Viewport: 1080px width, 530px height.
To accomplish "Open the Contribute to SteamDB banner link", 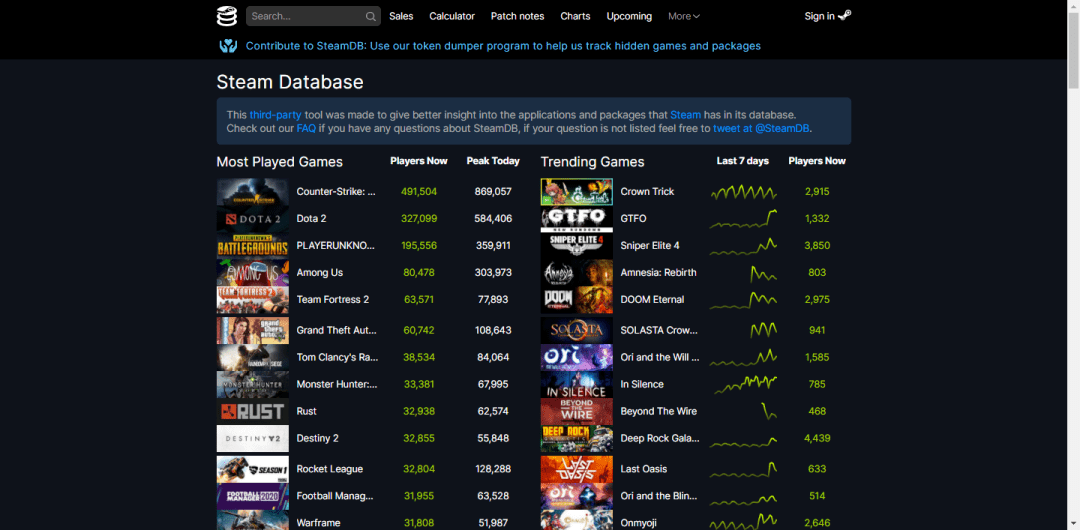I will point(503,45).
